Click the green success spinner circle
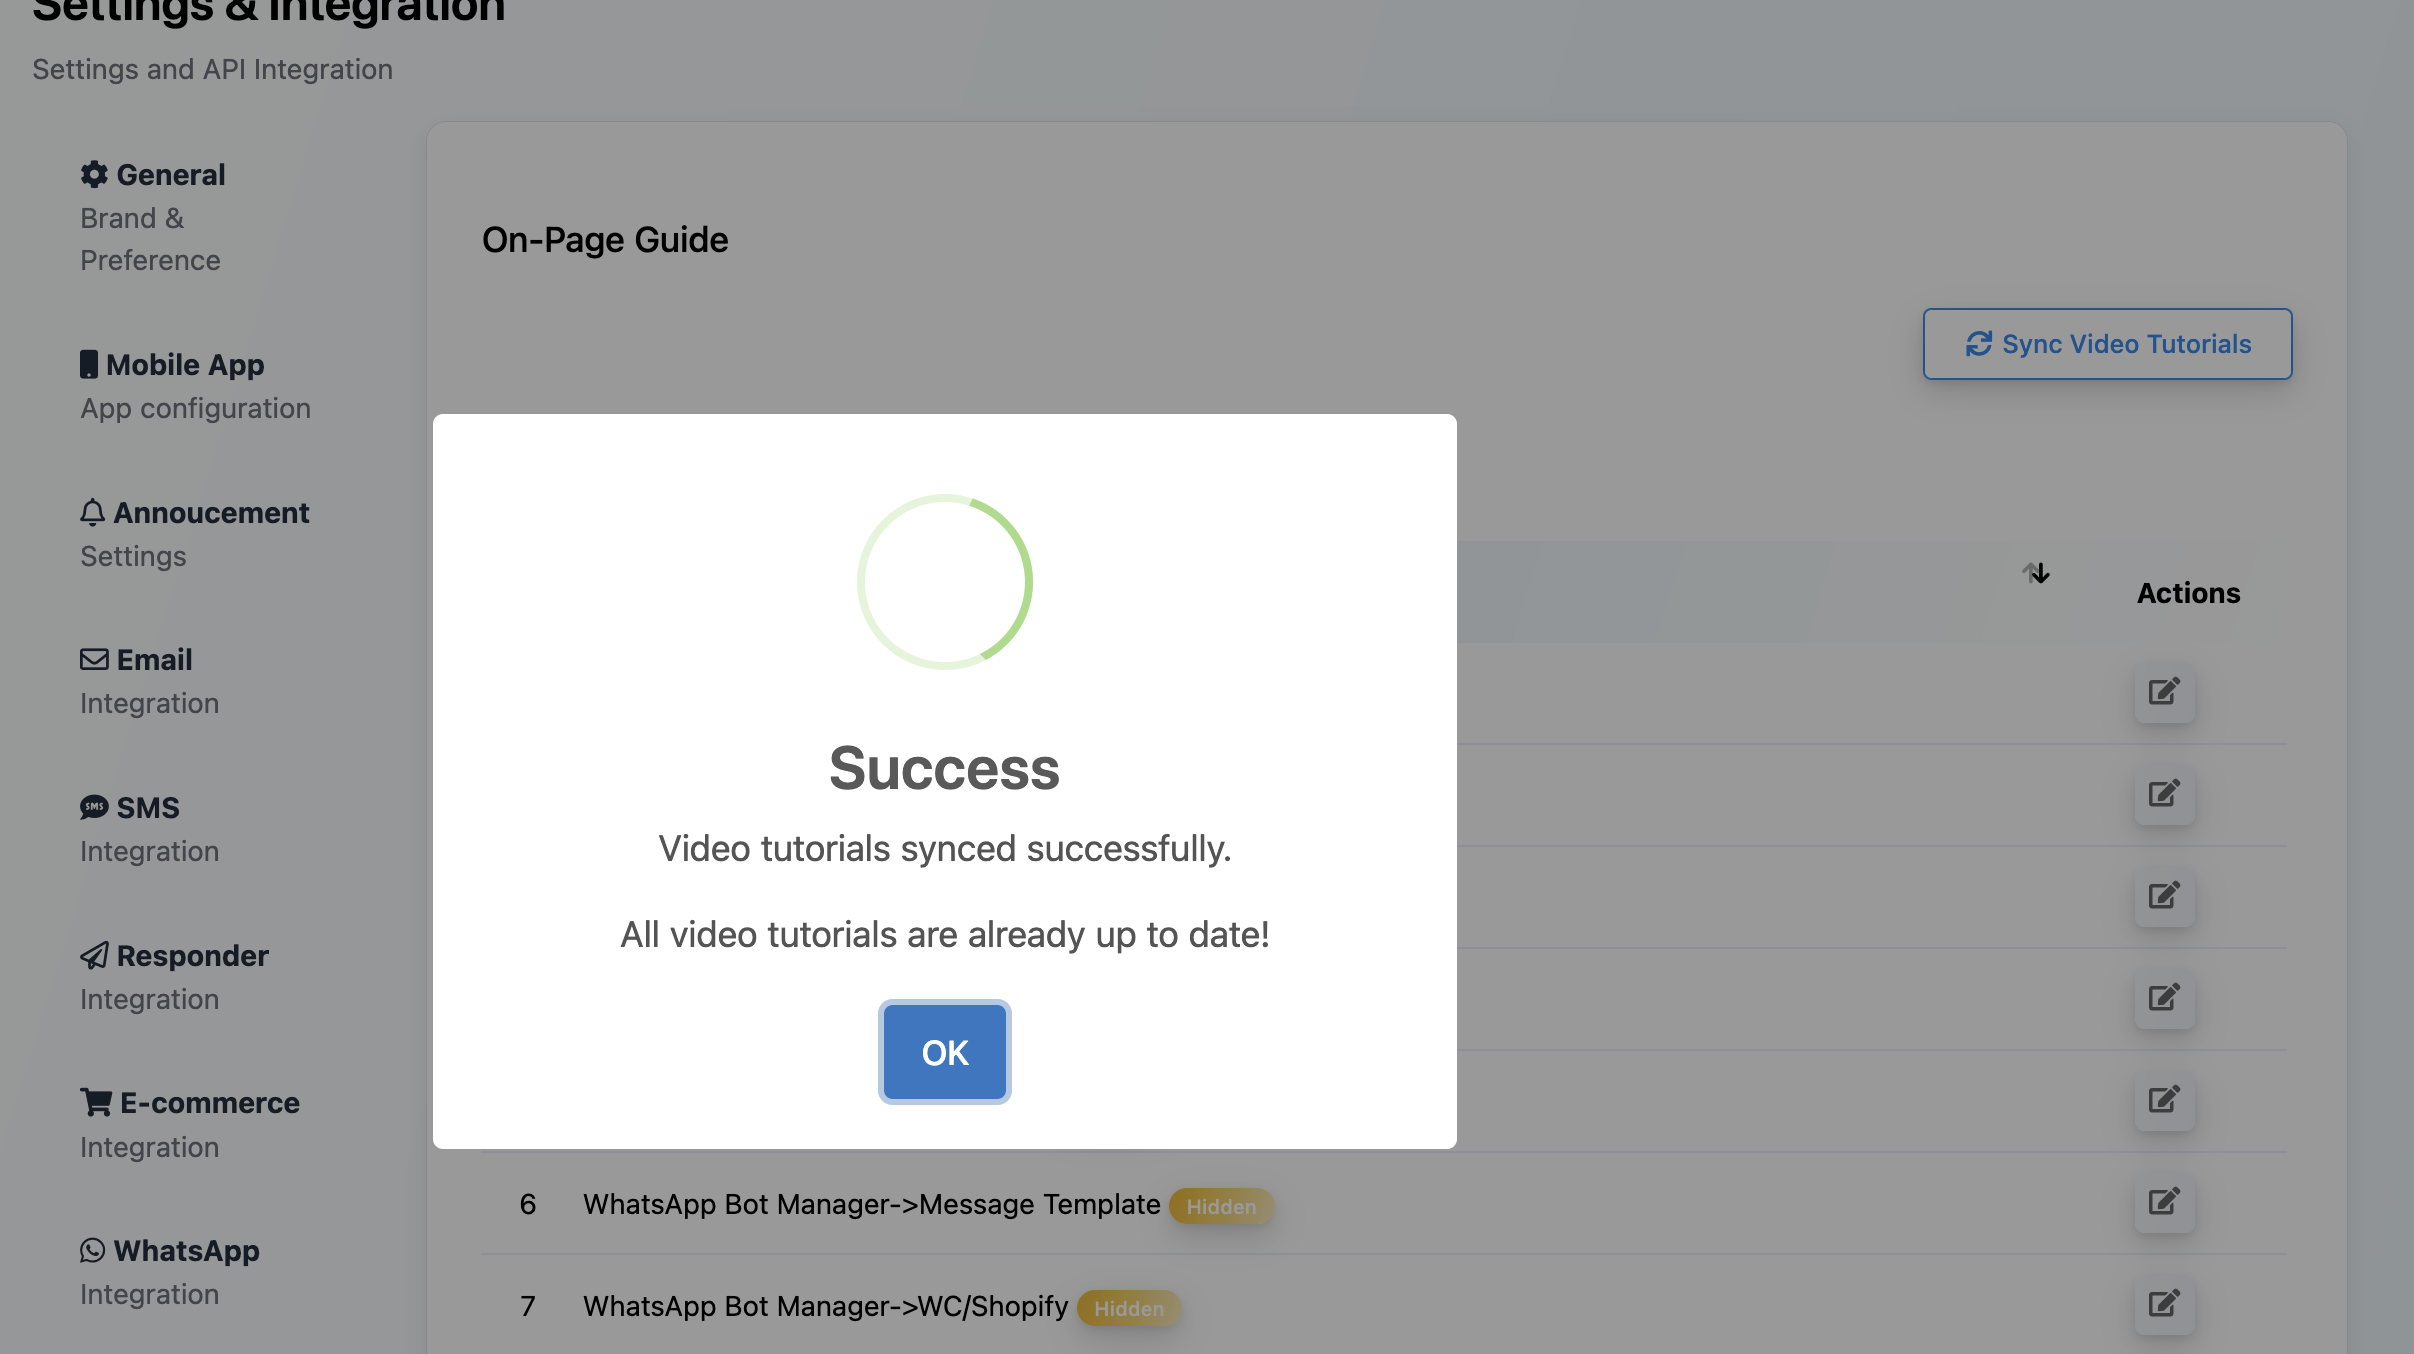 point(944,582)
